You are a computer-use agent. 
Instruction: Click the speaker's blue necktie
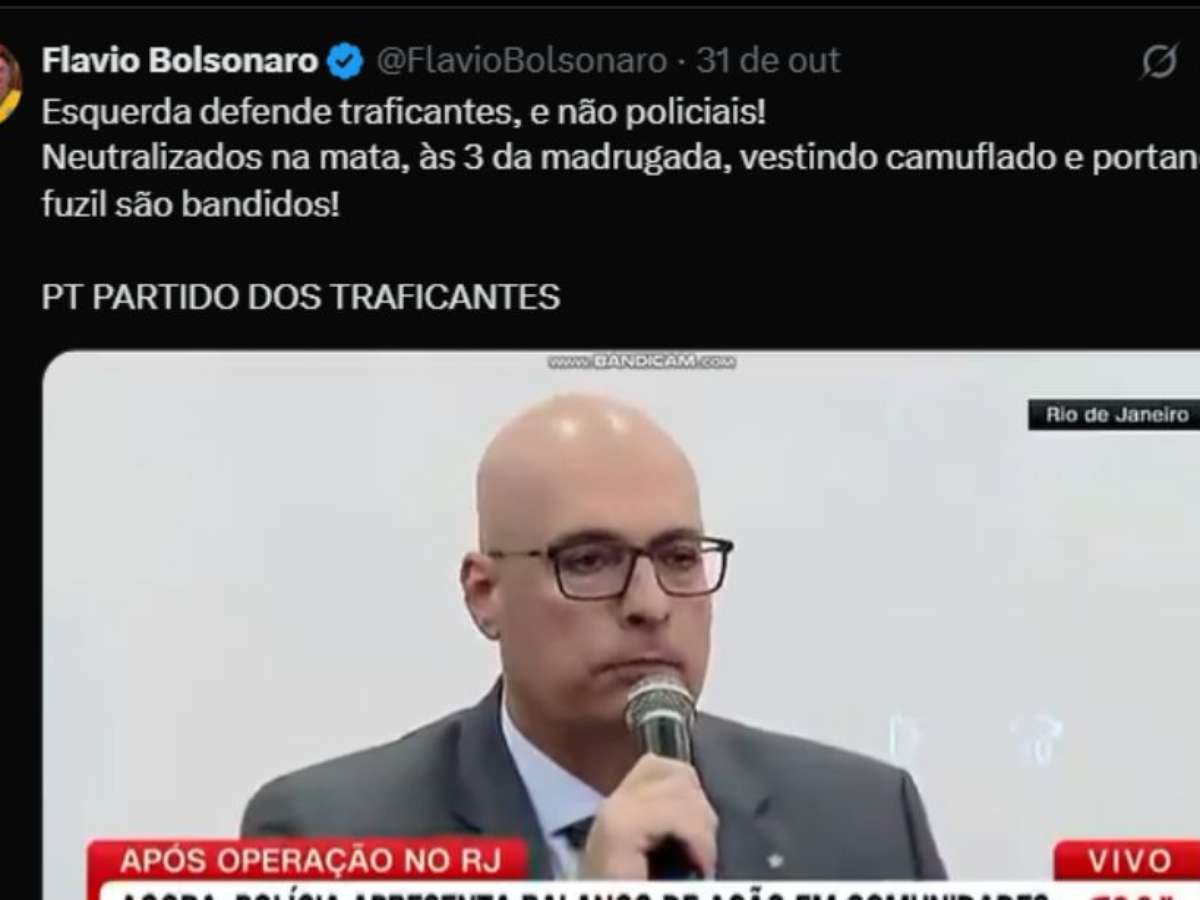pyautogui.click(x=577, y=833)
